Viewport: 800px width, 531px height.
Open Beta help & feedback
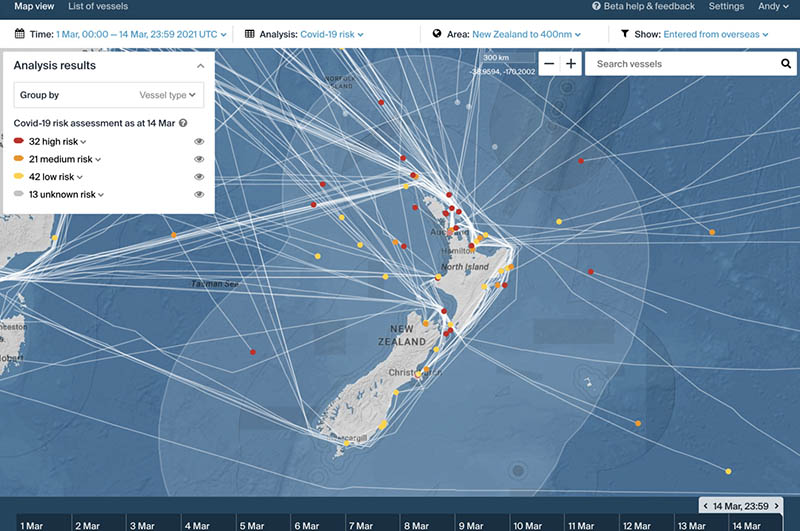(x=649, y=6)
